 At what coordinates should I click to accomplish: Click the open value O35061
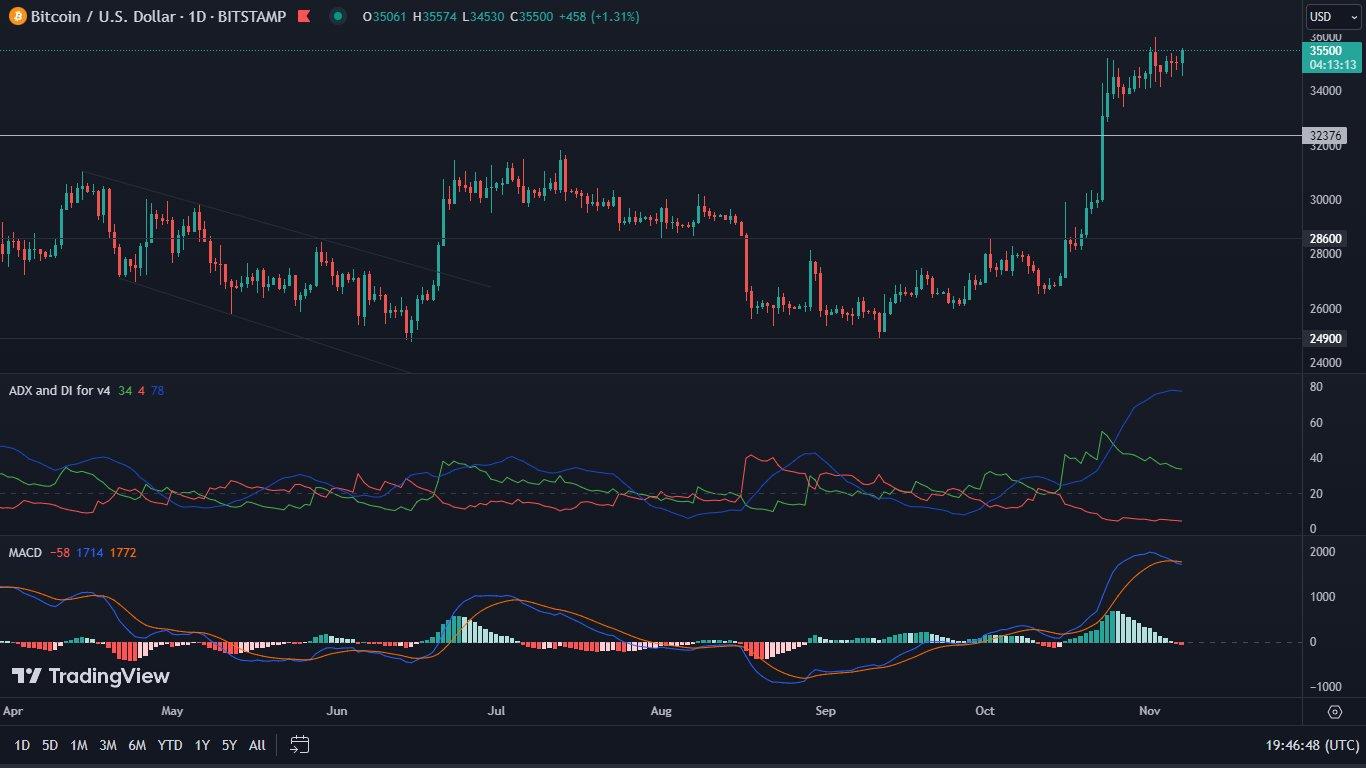click(383, 17)
